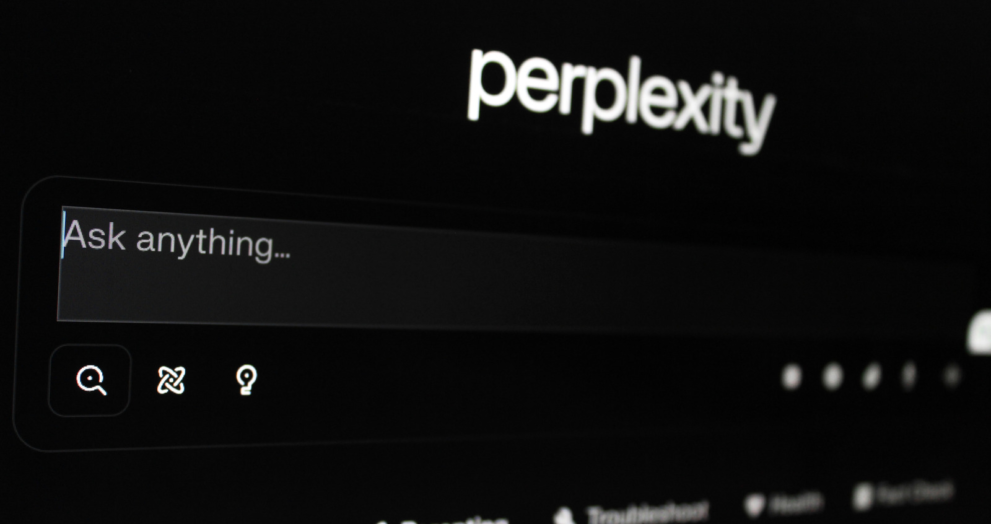
Task: Select the Search mode magnifier icon
Action: pos(91,381)
